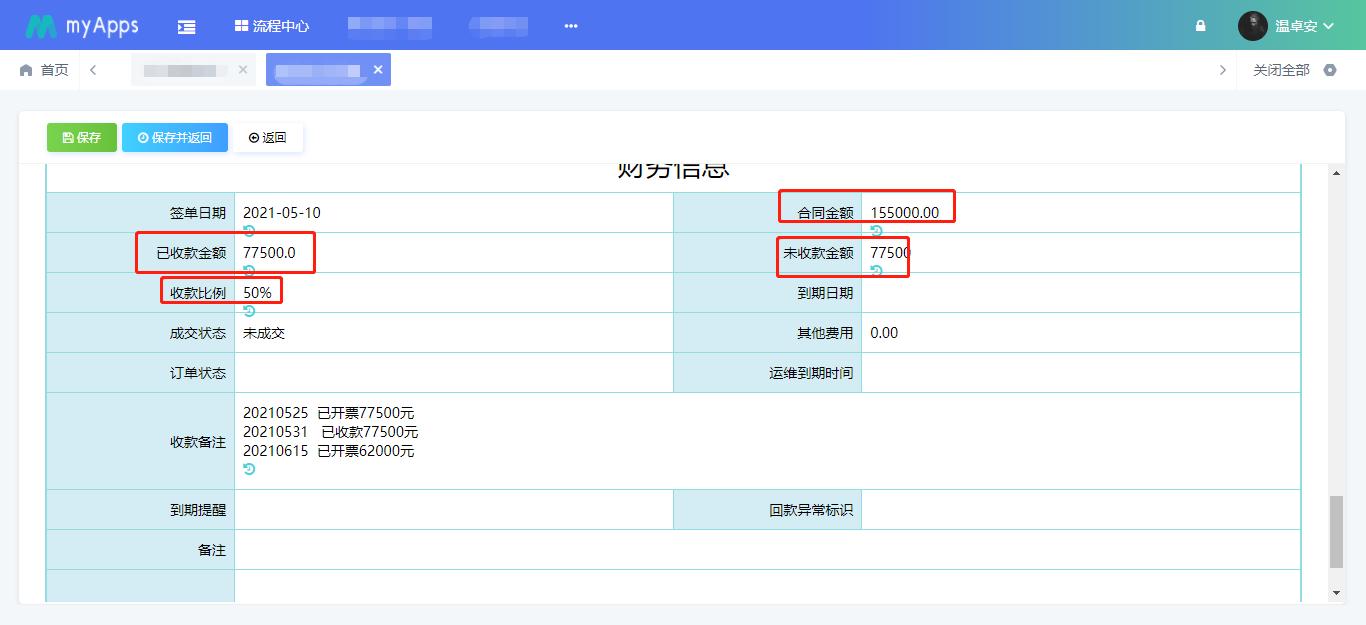Revert the 收款比例 field value
Viewport: 1366px width, 625px height.
(249, 312)
